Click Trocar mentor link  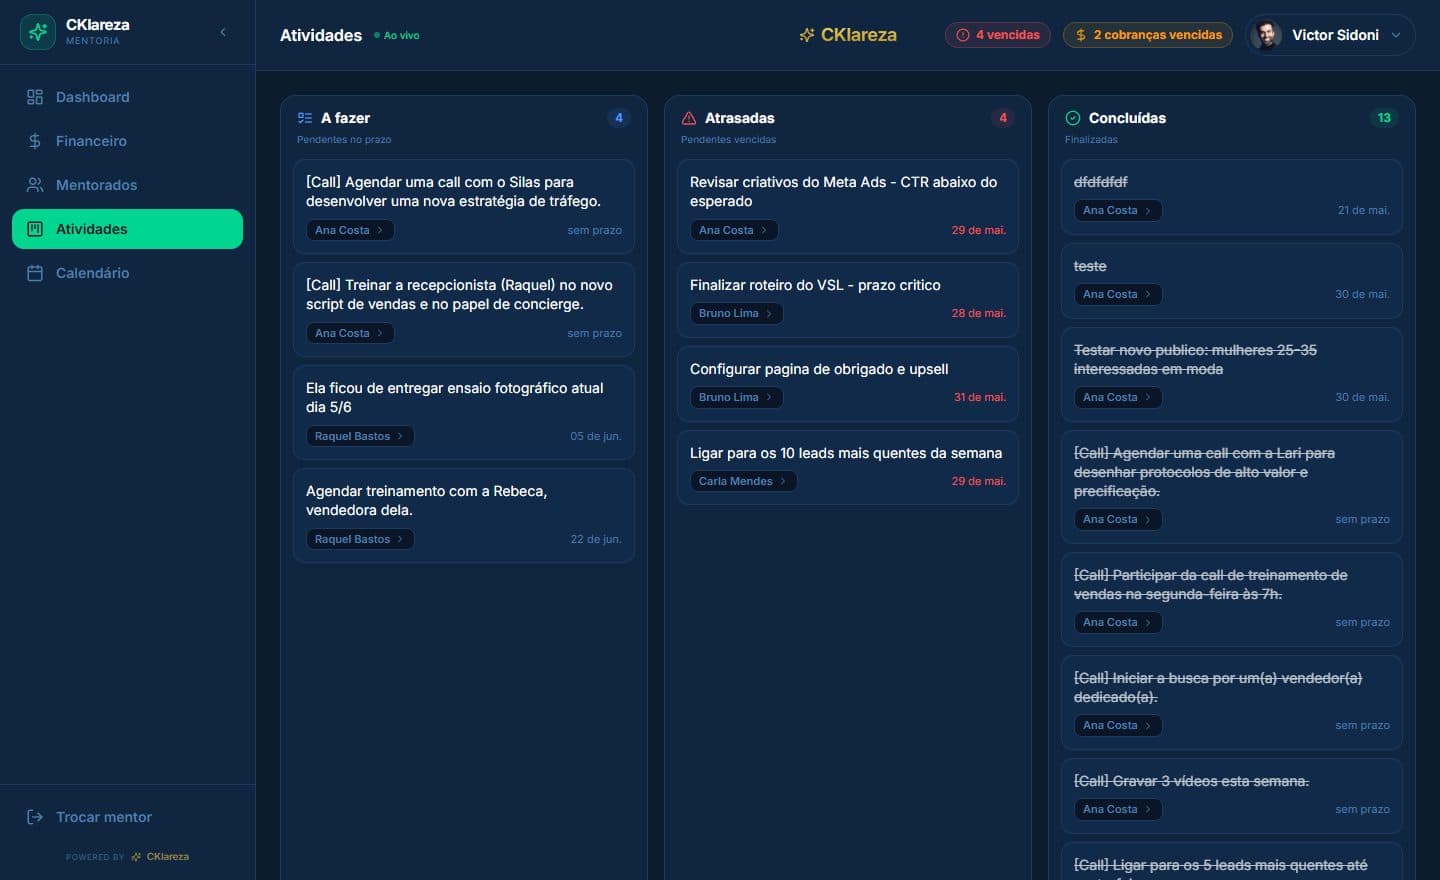pos(127,817)
